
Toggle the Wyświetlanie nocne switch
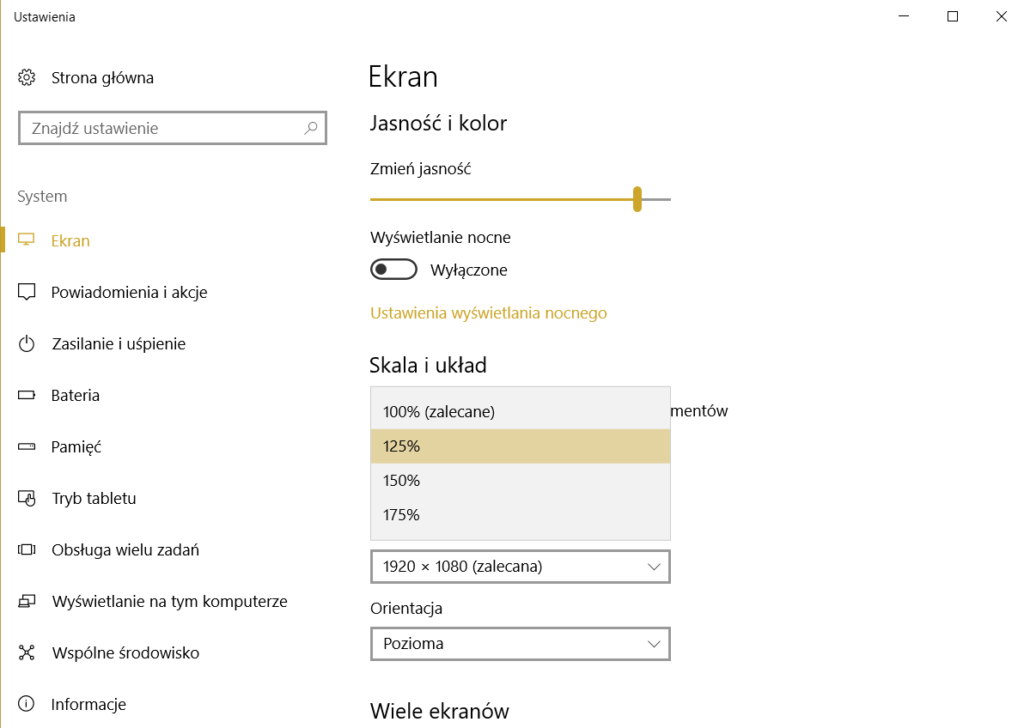[x=394, y=270]
